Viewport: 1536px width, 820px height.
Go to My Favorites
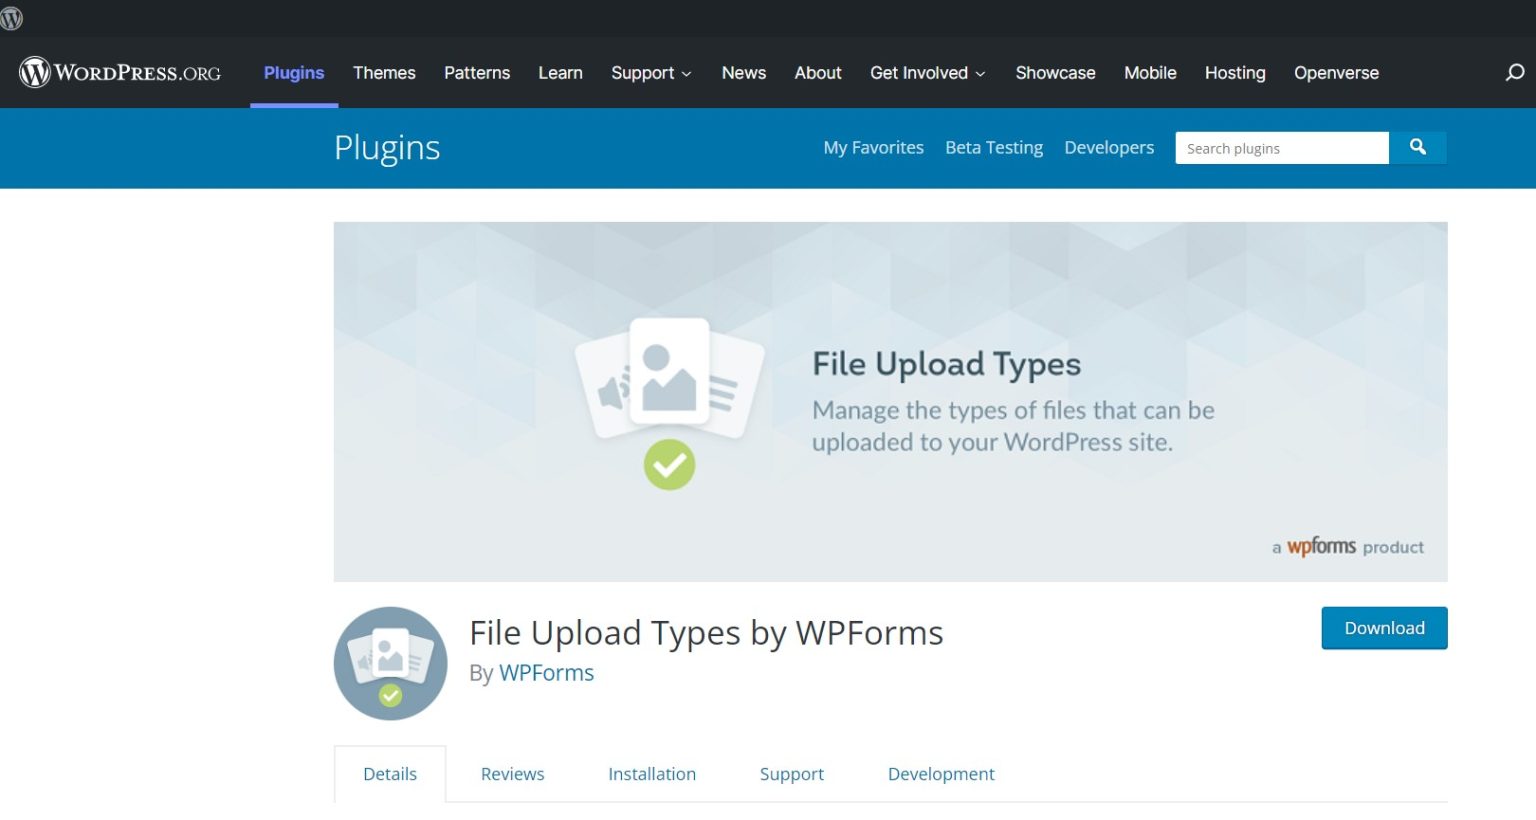(873, 147)
